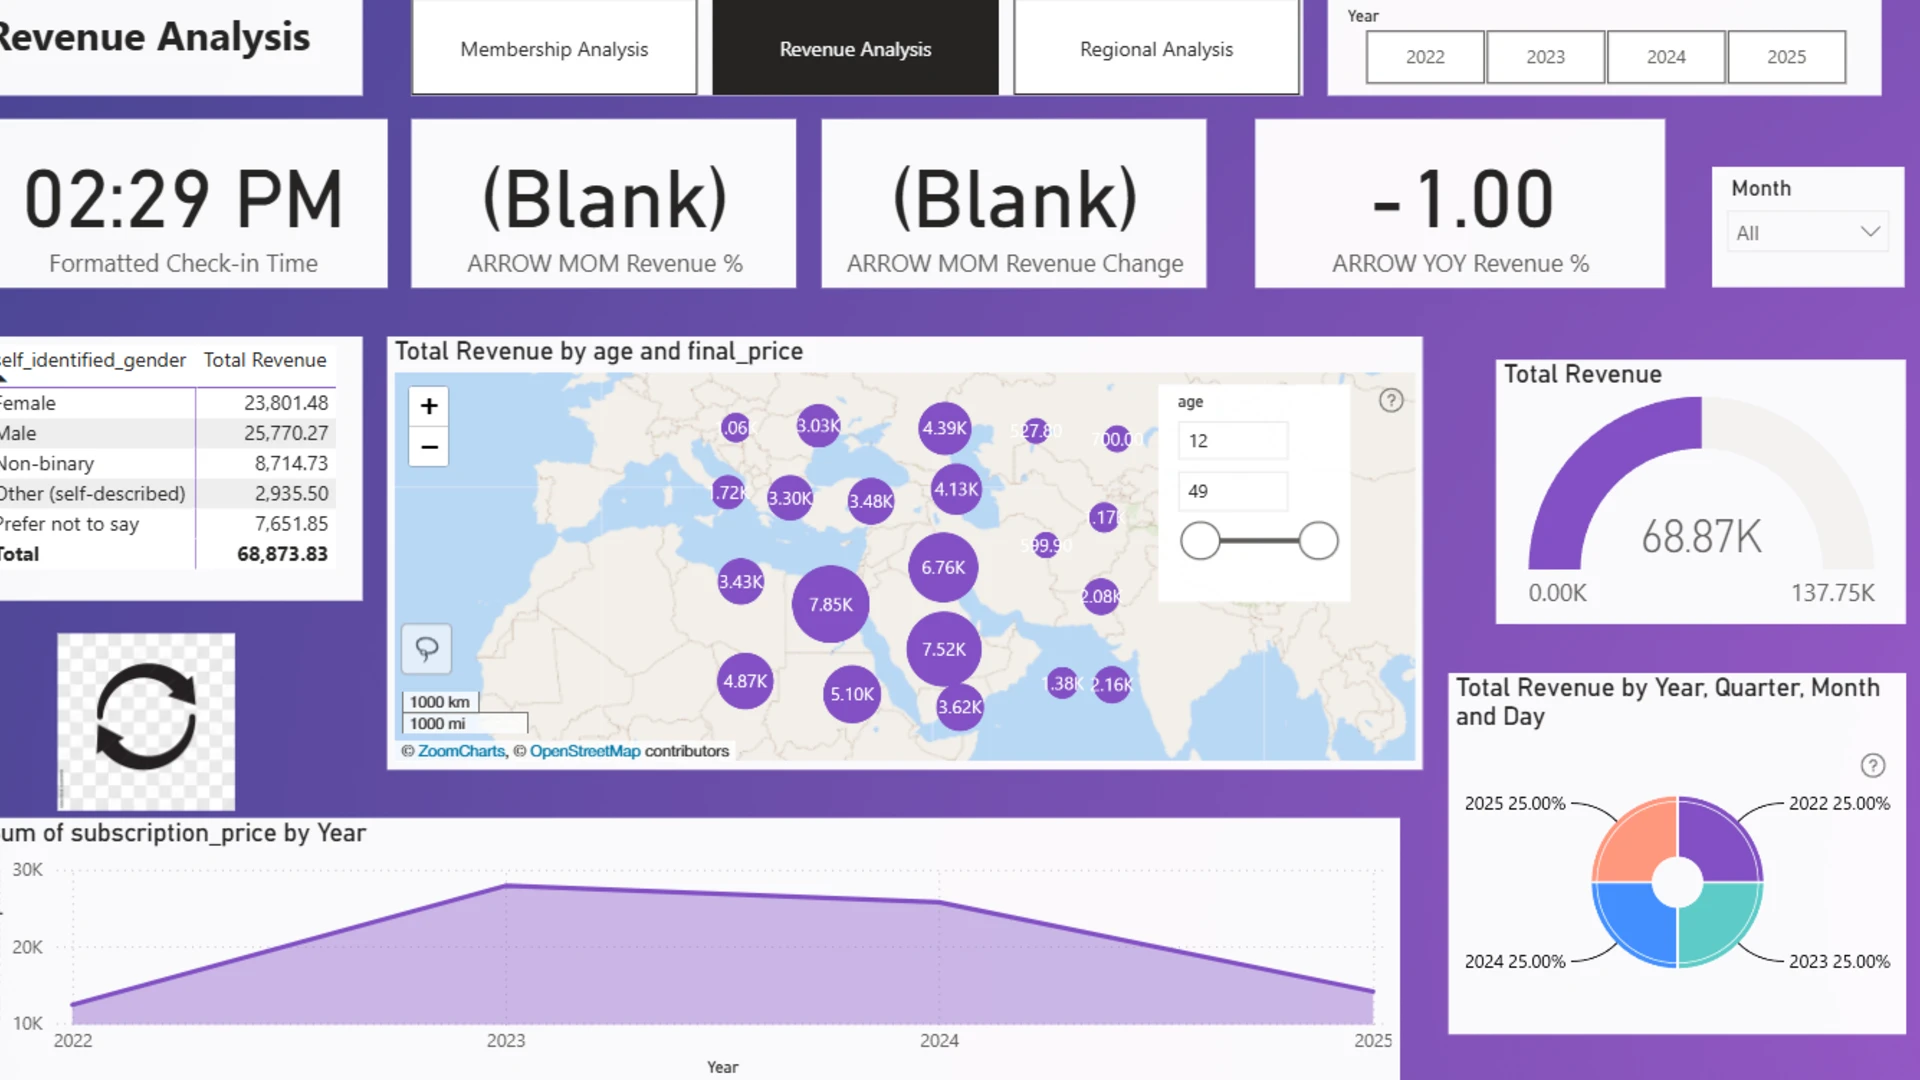Viewport: 1920px width, 1080px height.
Task: Zoom out on the revenue map
Action: [x=429, y=447]
